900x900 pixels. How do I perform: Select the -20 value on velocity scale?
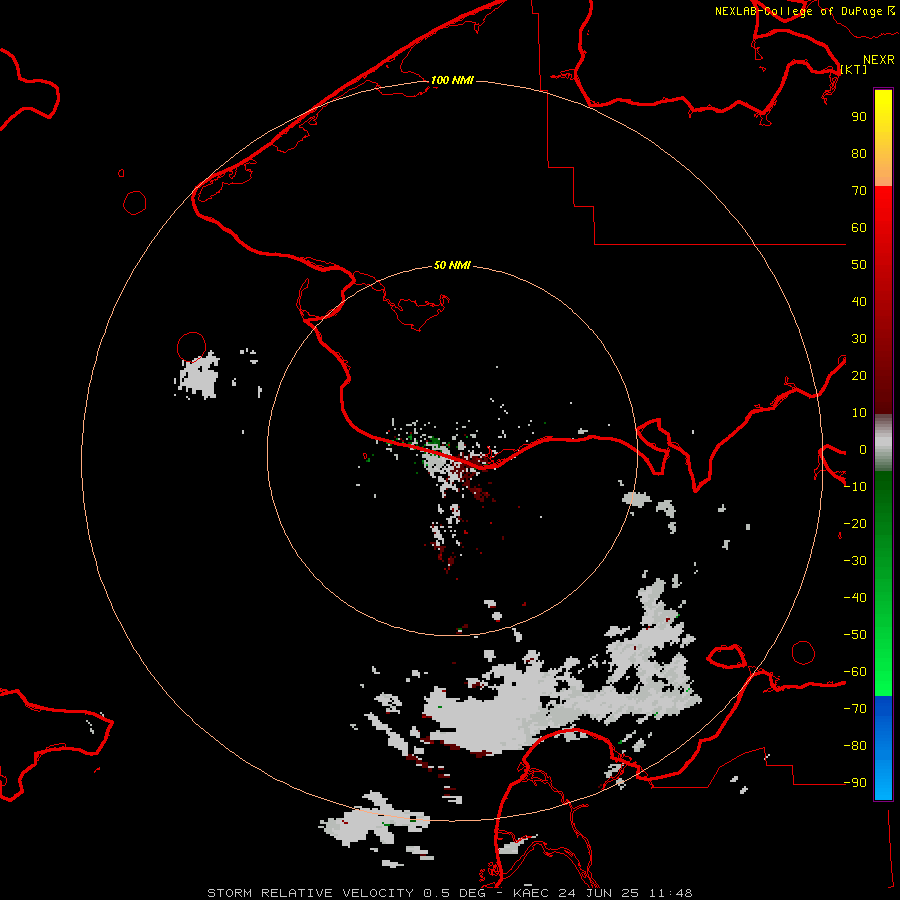pos(855,523)
